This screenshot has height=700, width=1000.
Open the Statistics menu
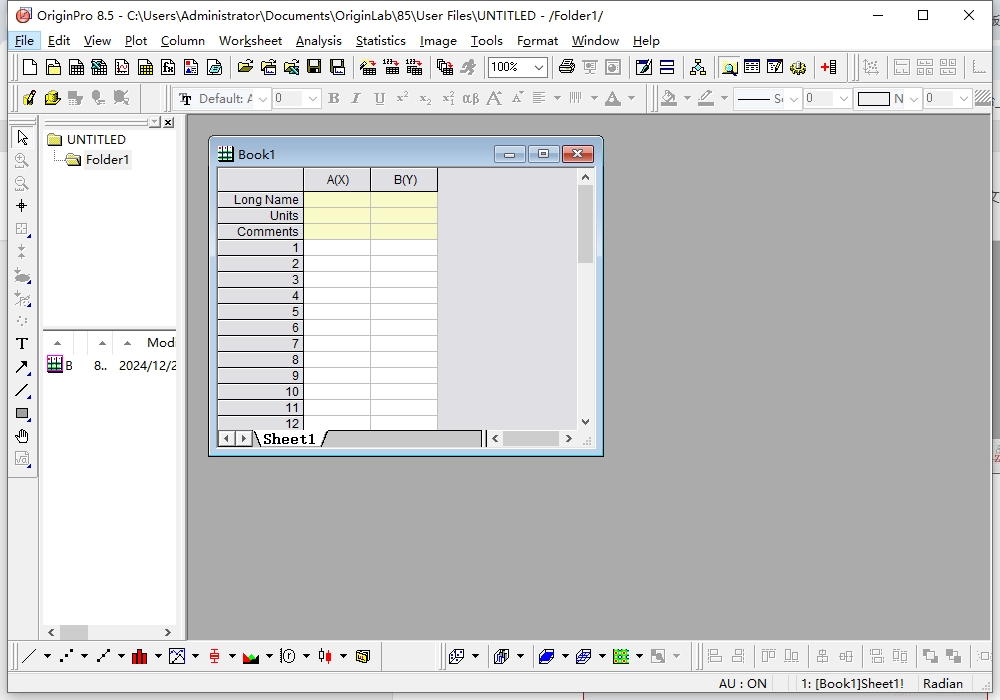click(380, 41)
